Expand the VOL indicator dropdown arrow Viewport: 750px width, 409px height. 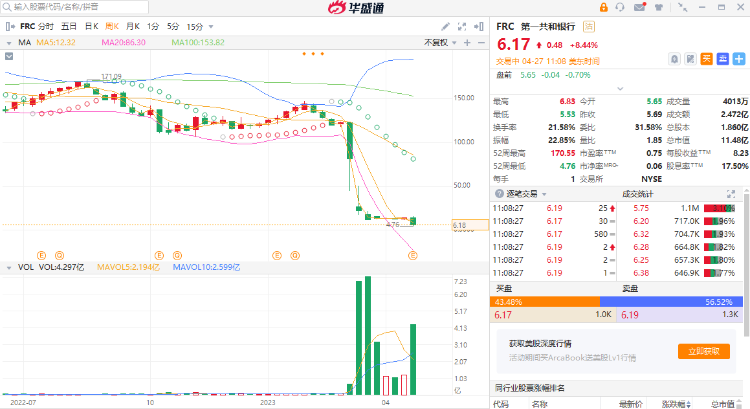[x=9, y=268]
